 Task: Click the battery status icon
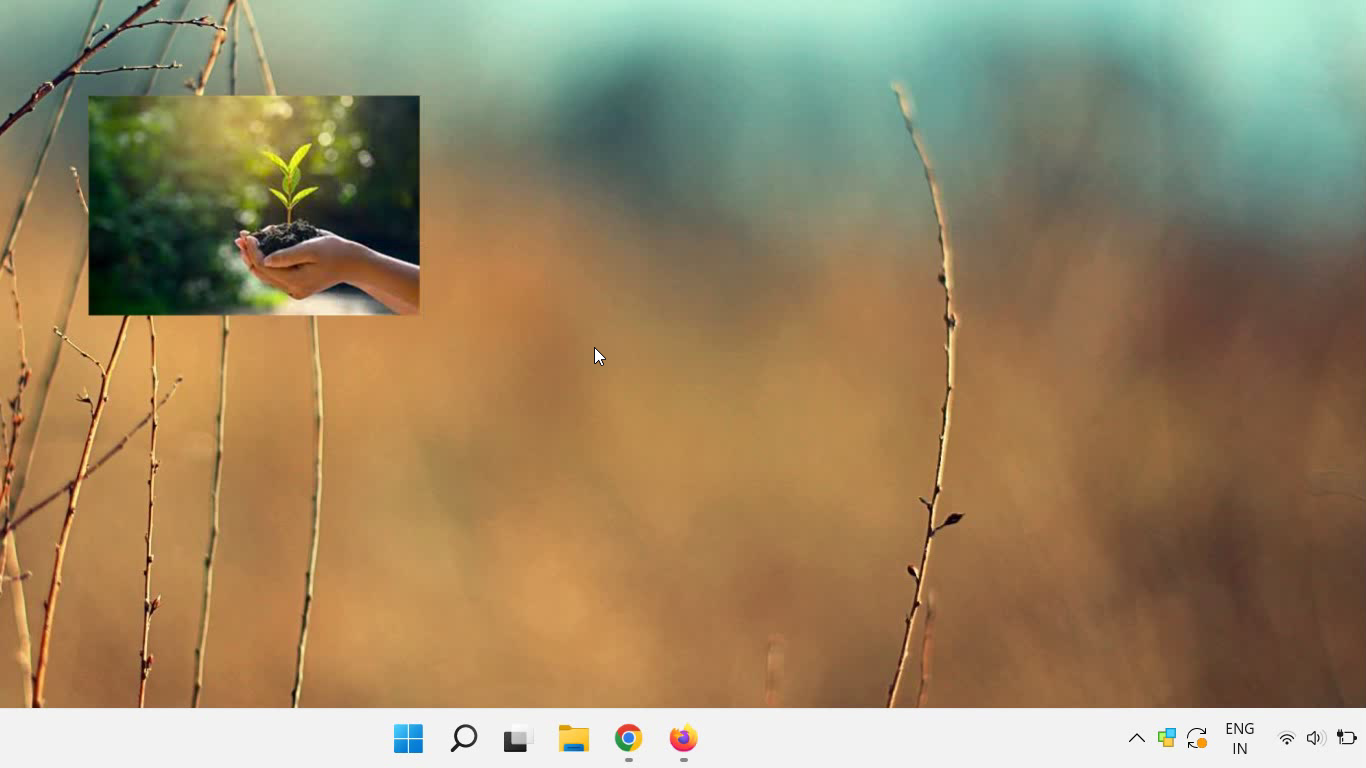1346,739
